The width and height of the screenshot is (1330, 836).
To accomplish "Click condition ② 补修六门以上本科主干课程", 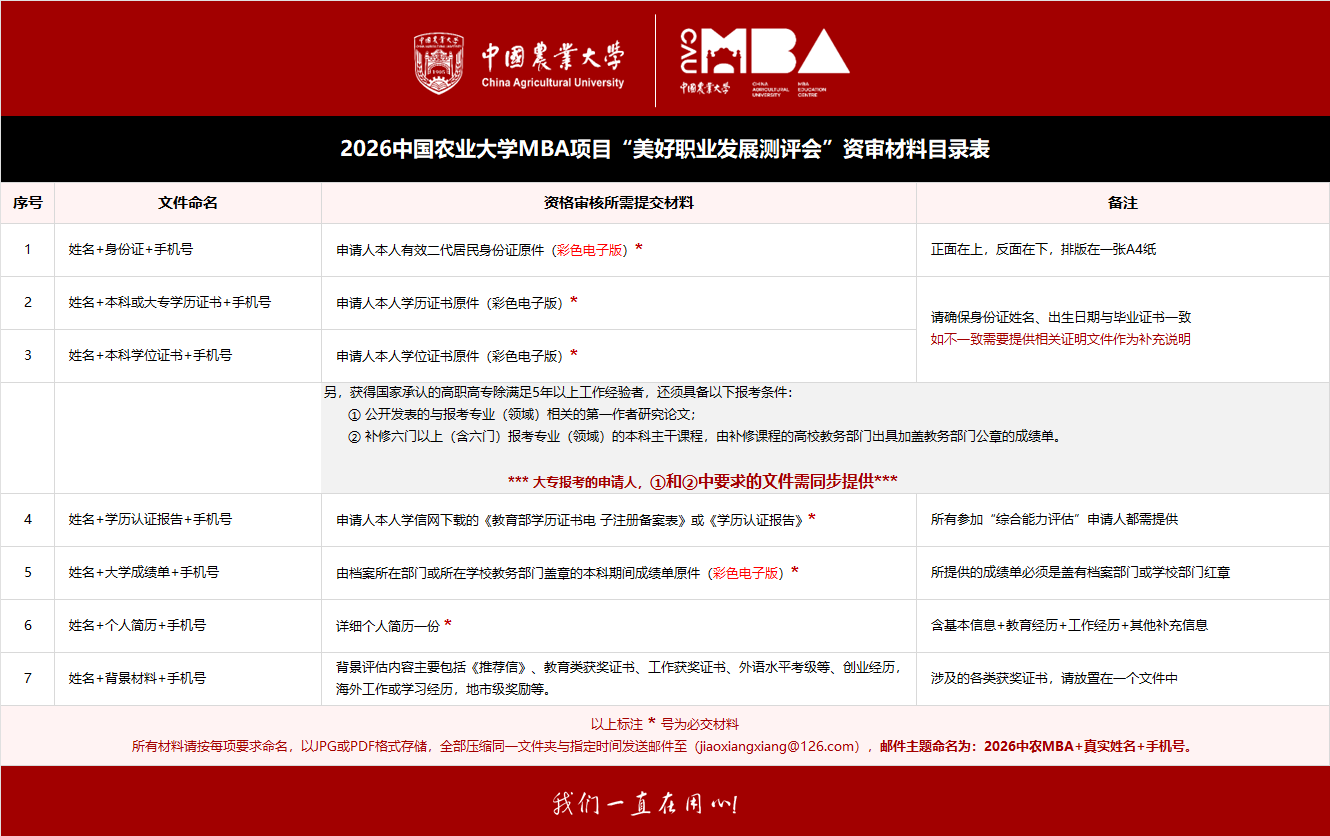I will 703,436.
